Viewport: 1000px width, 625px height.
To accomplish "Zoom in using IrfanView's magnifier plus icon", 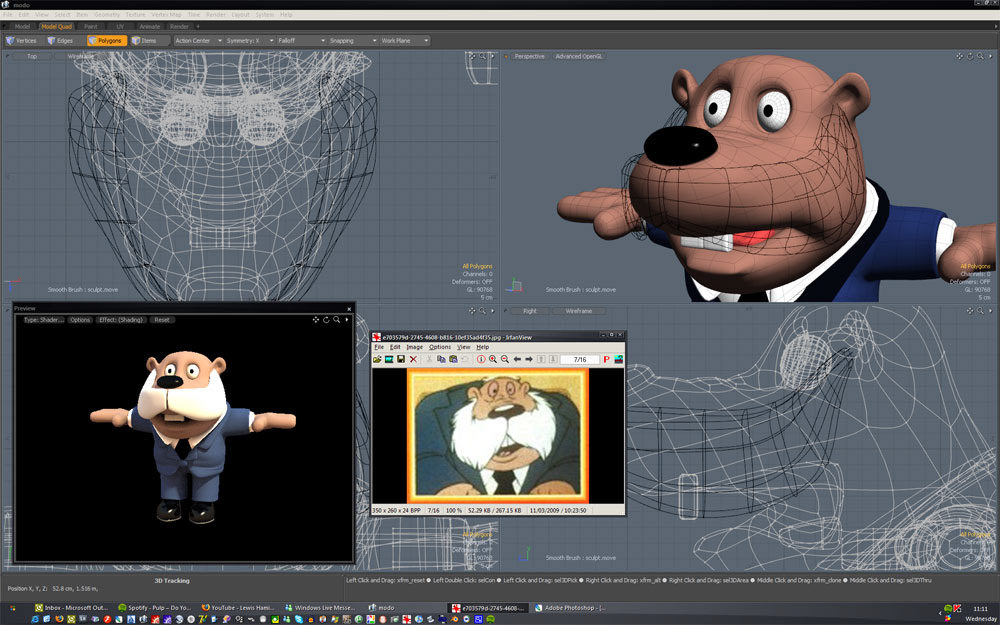I will tap(493, 359).
